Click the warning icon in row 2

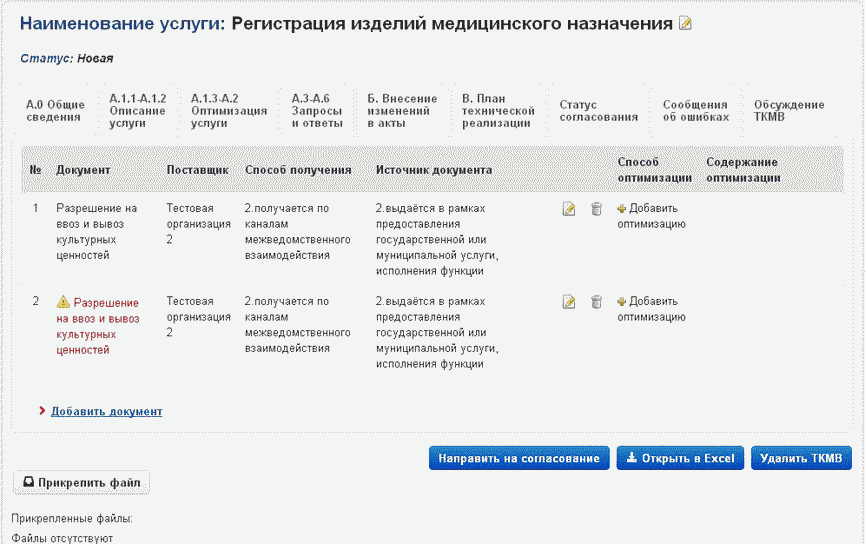click(x=63, y=301)
